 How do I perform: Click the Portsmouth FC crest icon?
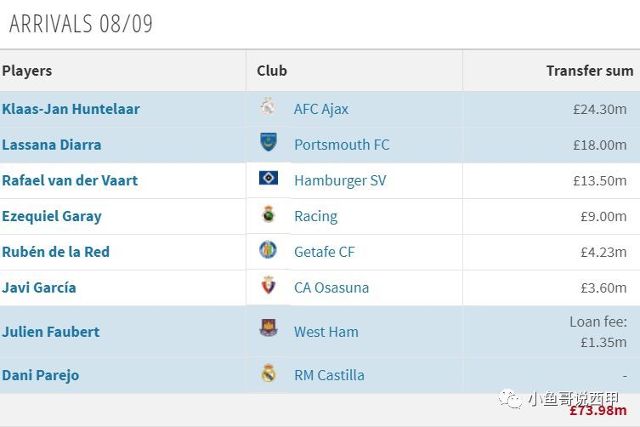[x=268, y=142]
